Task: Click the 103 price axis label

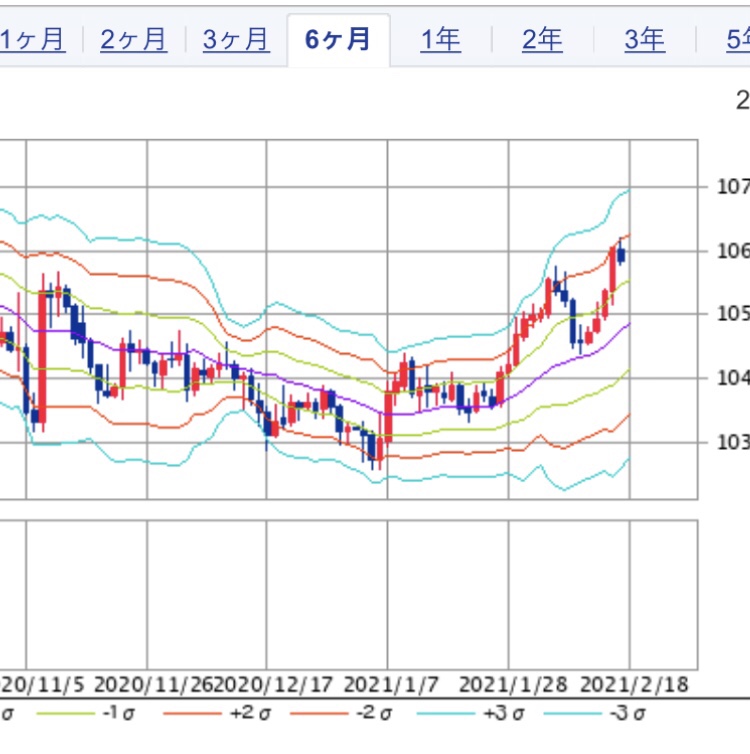Action: tap(732, 441)
